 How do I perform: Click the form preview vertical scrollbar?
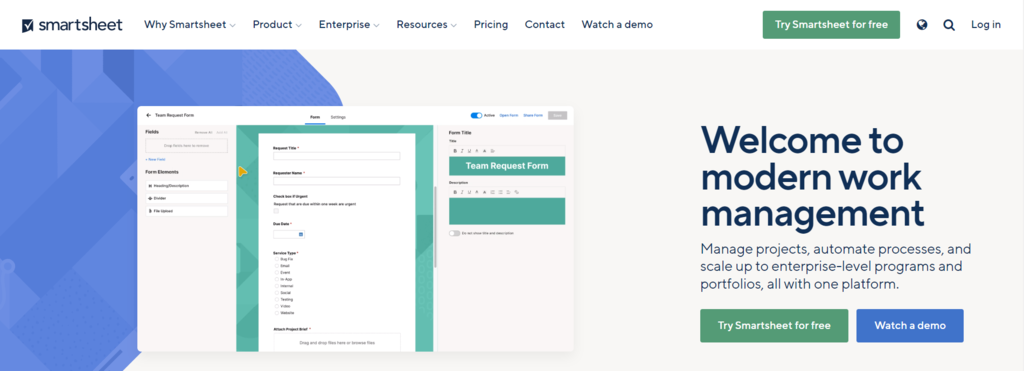435,227
